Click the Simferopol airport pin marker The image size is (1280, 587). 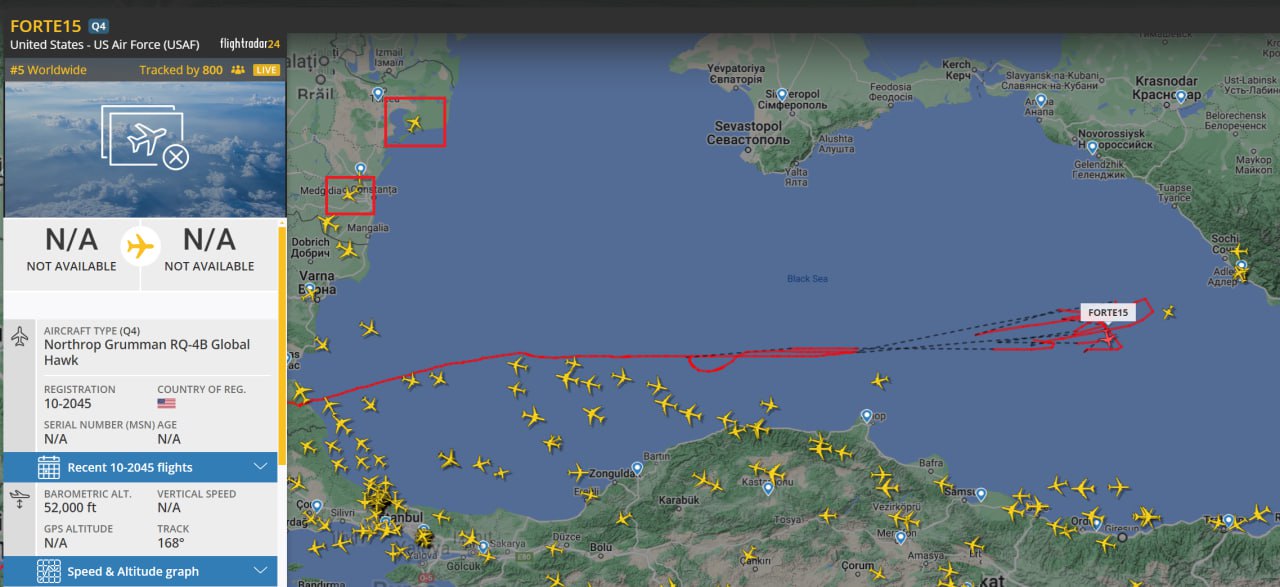pos(783,94)
